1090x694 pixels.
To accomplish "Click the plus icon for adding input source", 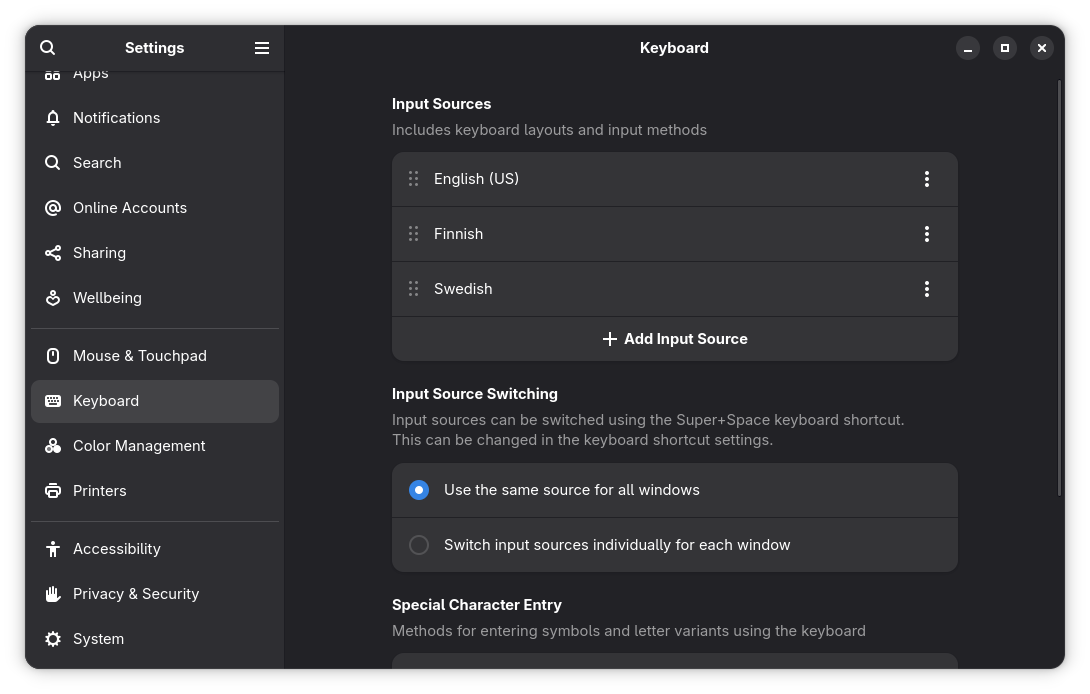I will tap(610, 339).
